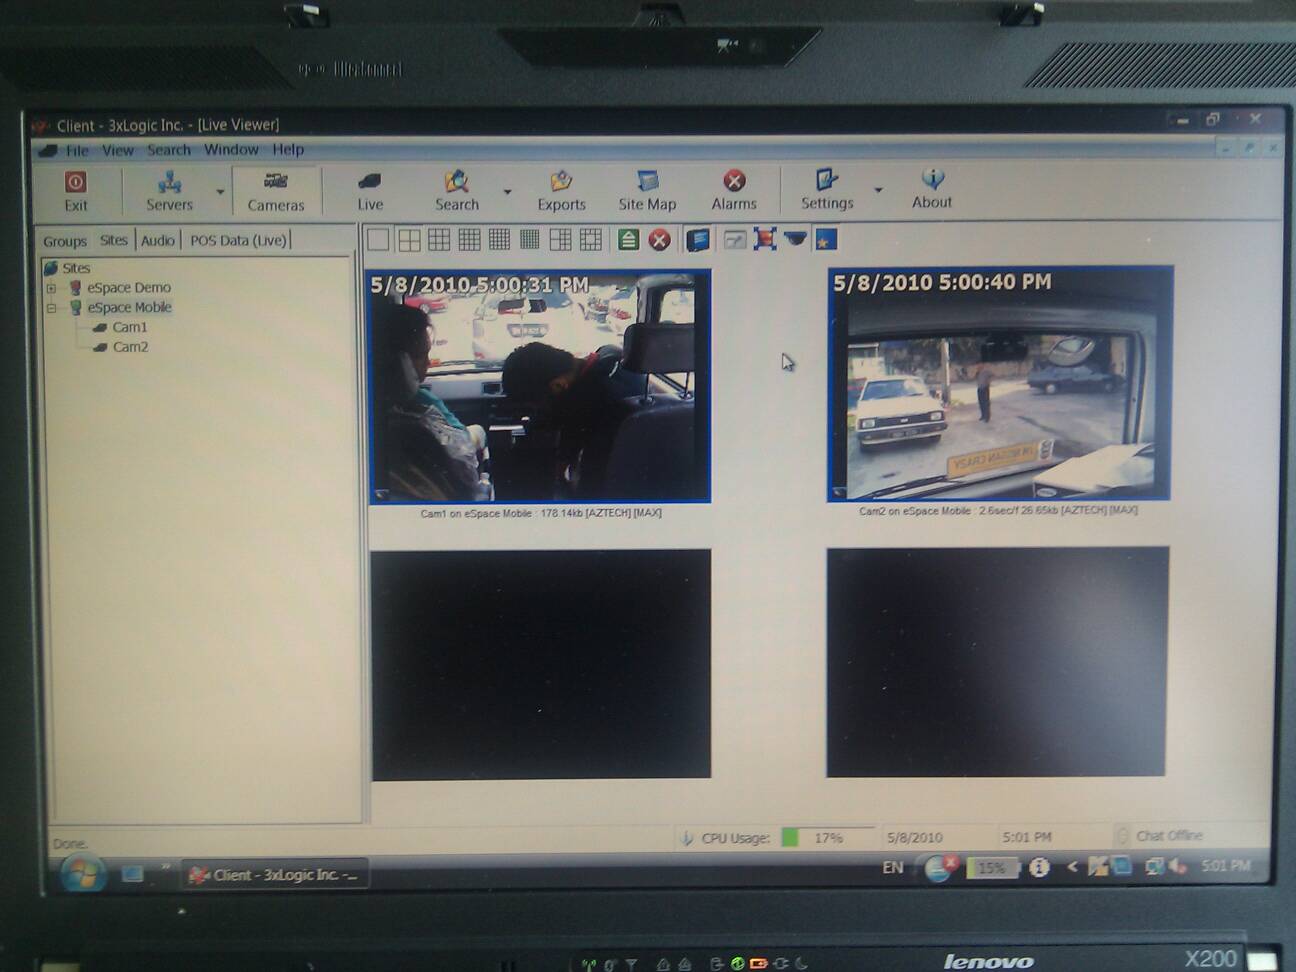This screenshot has height=972, width=1296.
Task: Open Settings dropdown arrow
Action: pyautogui.click(x=878, y=190)
